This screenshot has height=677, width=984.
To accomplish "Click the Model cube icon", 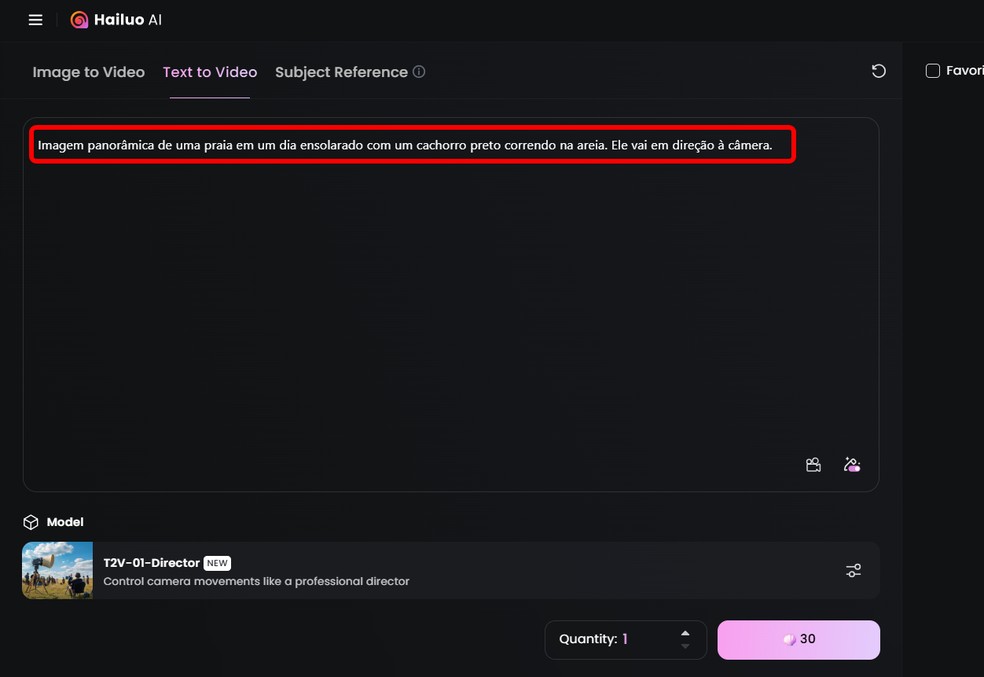I will click(31, 522).
